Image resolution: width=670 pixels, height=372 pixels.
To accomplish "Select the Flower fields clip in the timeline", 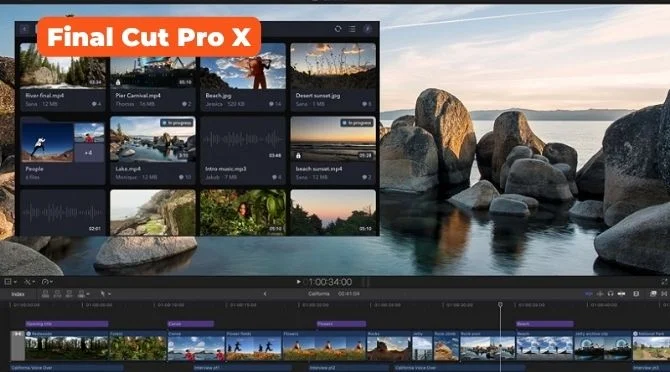I will 254,346.
